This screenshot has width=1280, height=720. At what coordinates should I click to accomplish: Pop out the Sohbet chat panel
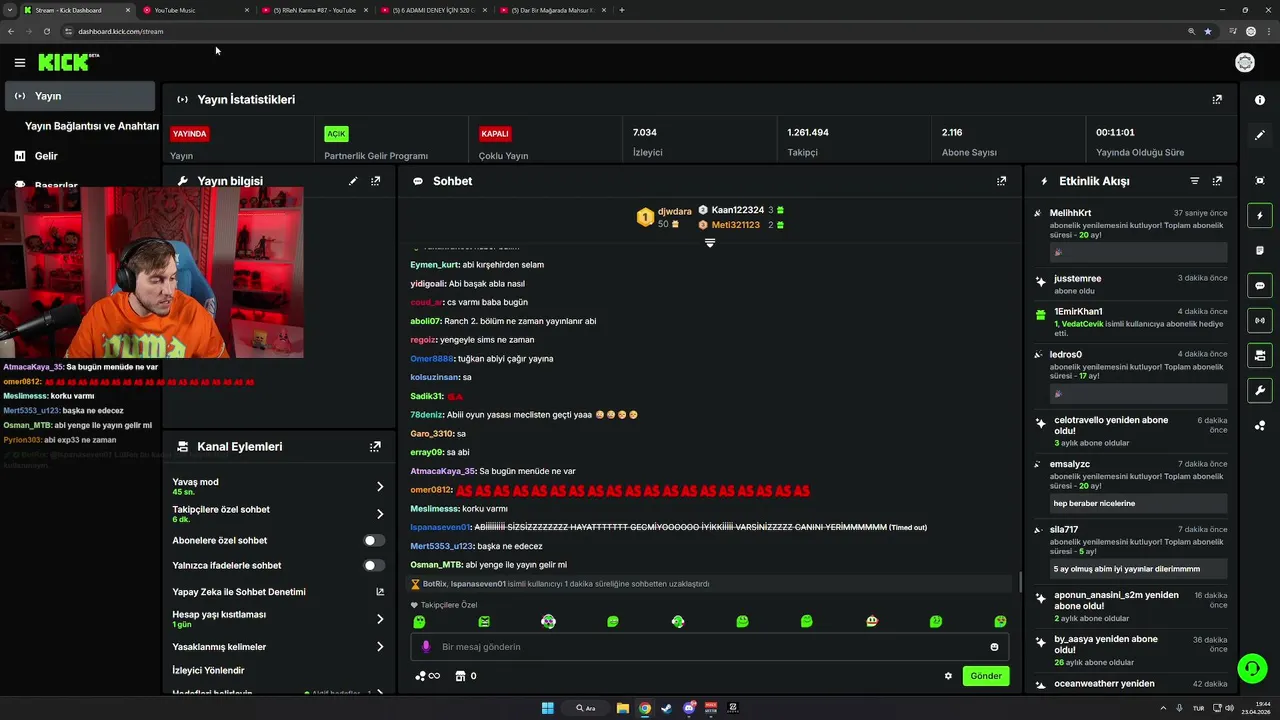click(x=1001, y=181)
